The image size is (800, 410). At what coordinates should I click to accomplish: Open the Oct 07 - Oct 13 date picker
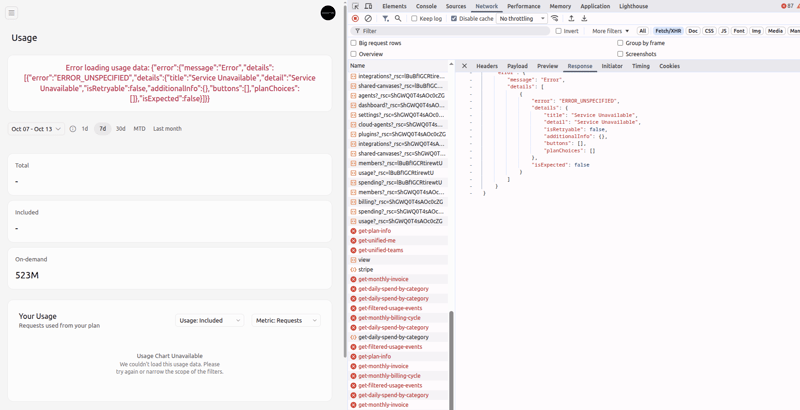pos(36,129)
